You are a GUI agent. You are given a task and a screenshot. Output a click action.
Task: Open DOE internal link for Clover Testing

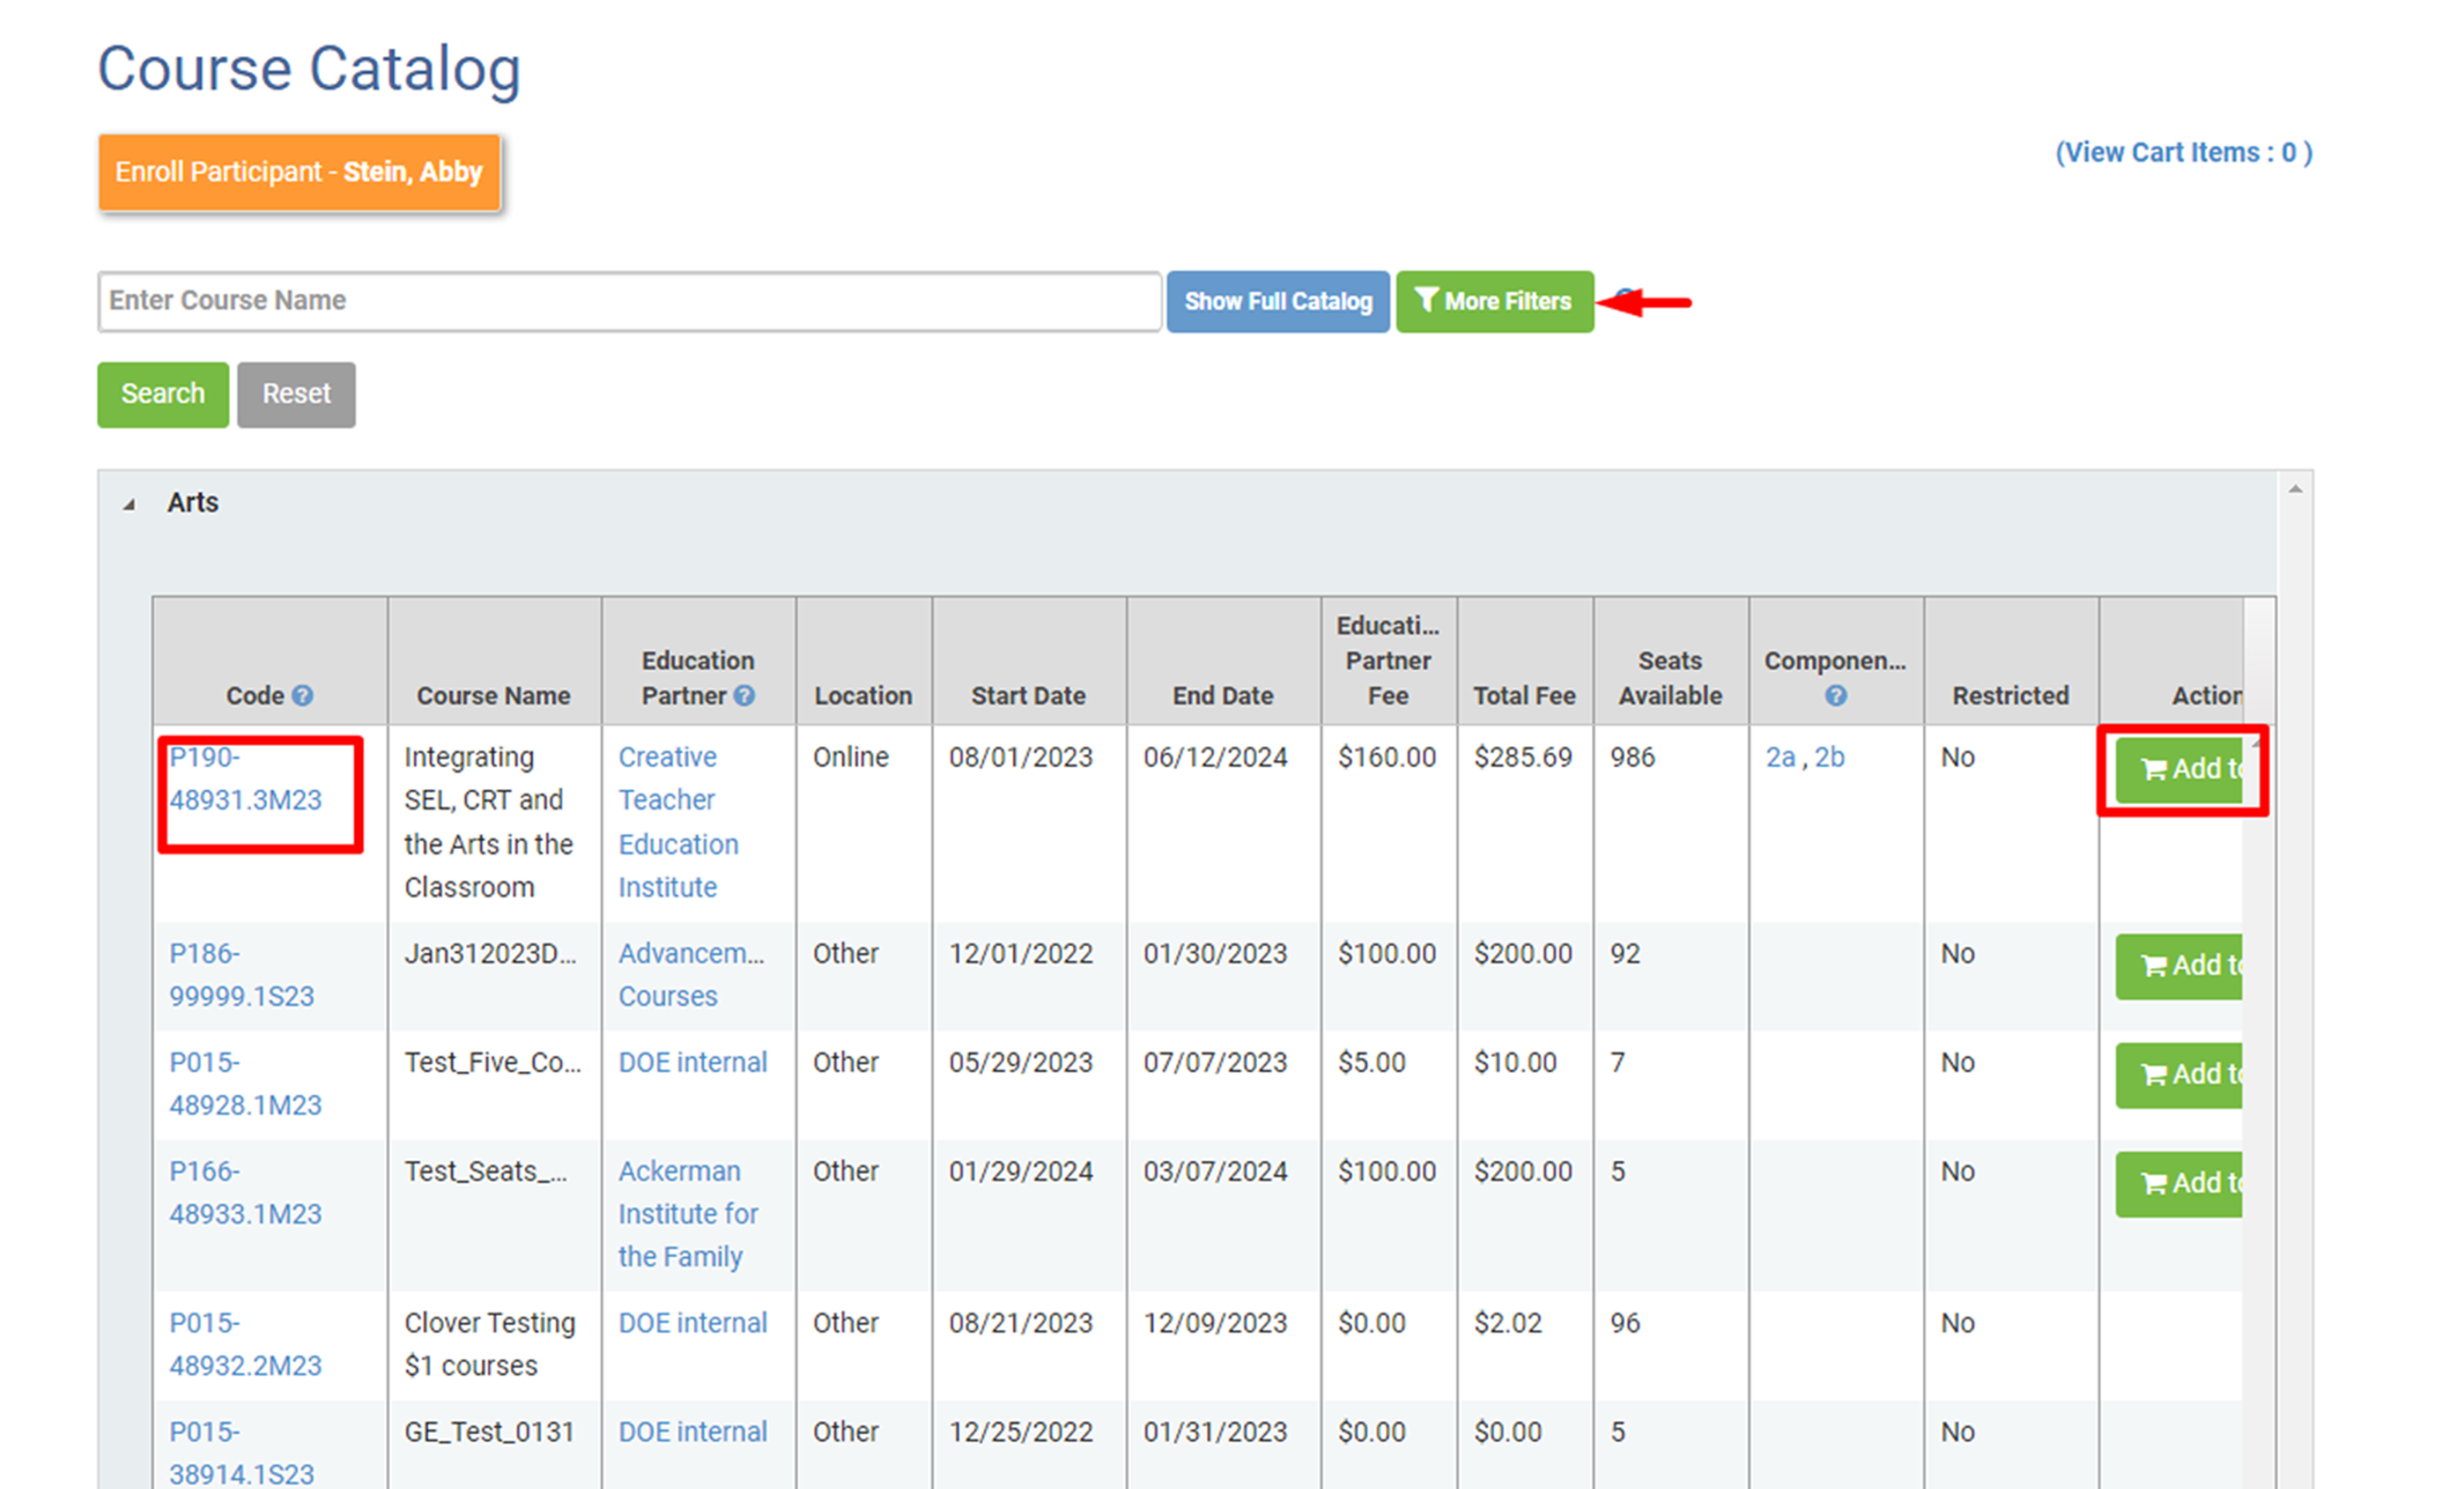(693, 1323)
